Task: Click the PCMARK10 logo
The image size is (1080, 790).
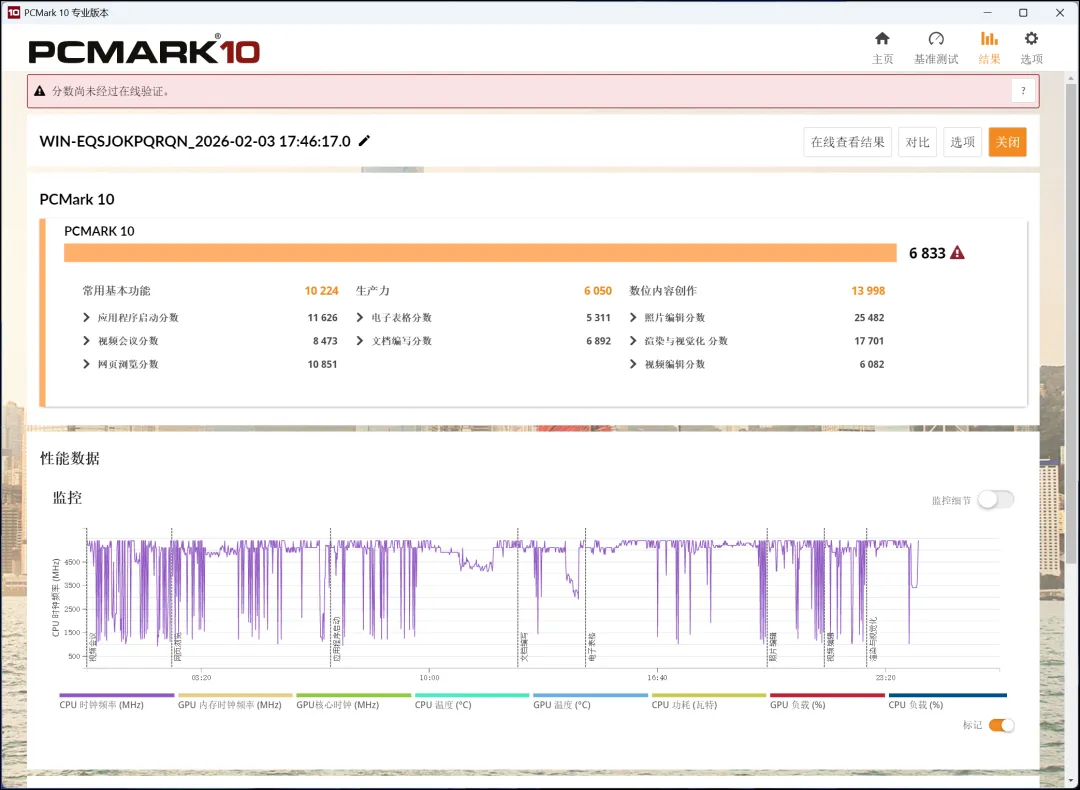Action: (144, 50)
